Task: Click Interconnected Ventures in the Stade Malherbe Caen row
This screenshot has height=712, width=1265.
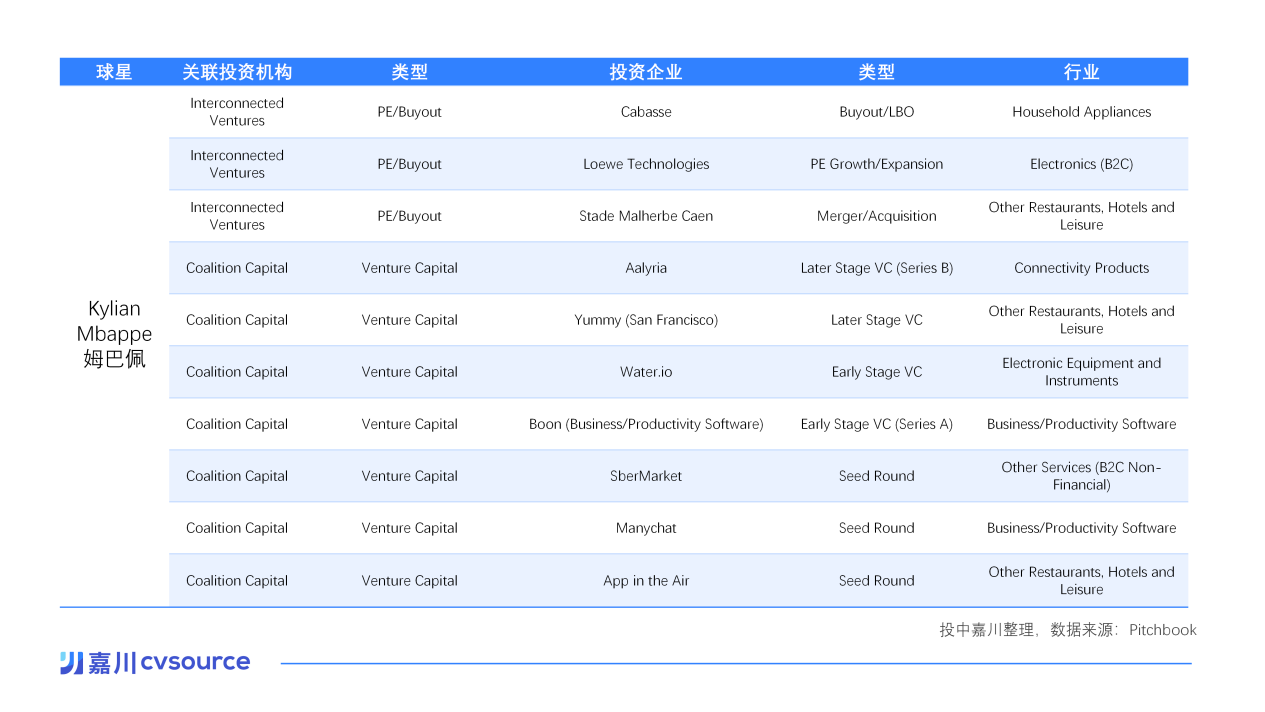Action: point(237,216)
